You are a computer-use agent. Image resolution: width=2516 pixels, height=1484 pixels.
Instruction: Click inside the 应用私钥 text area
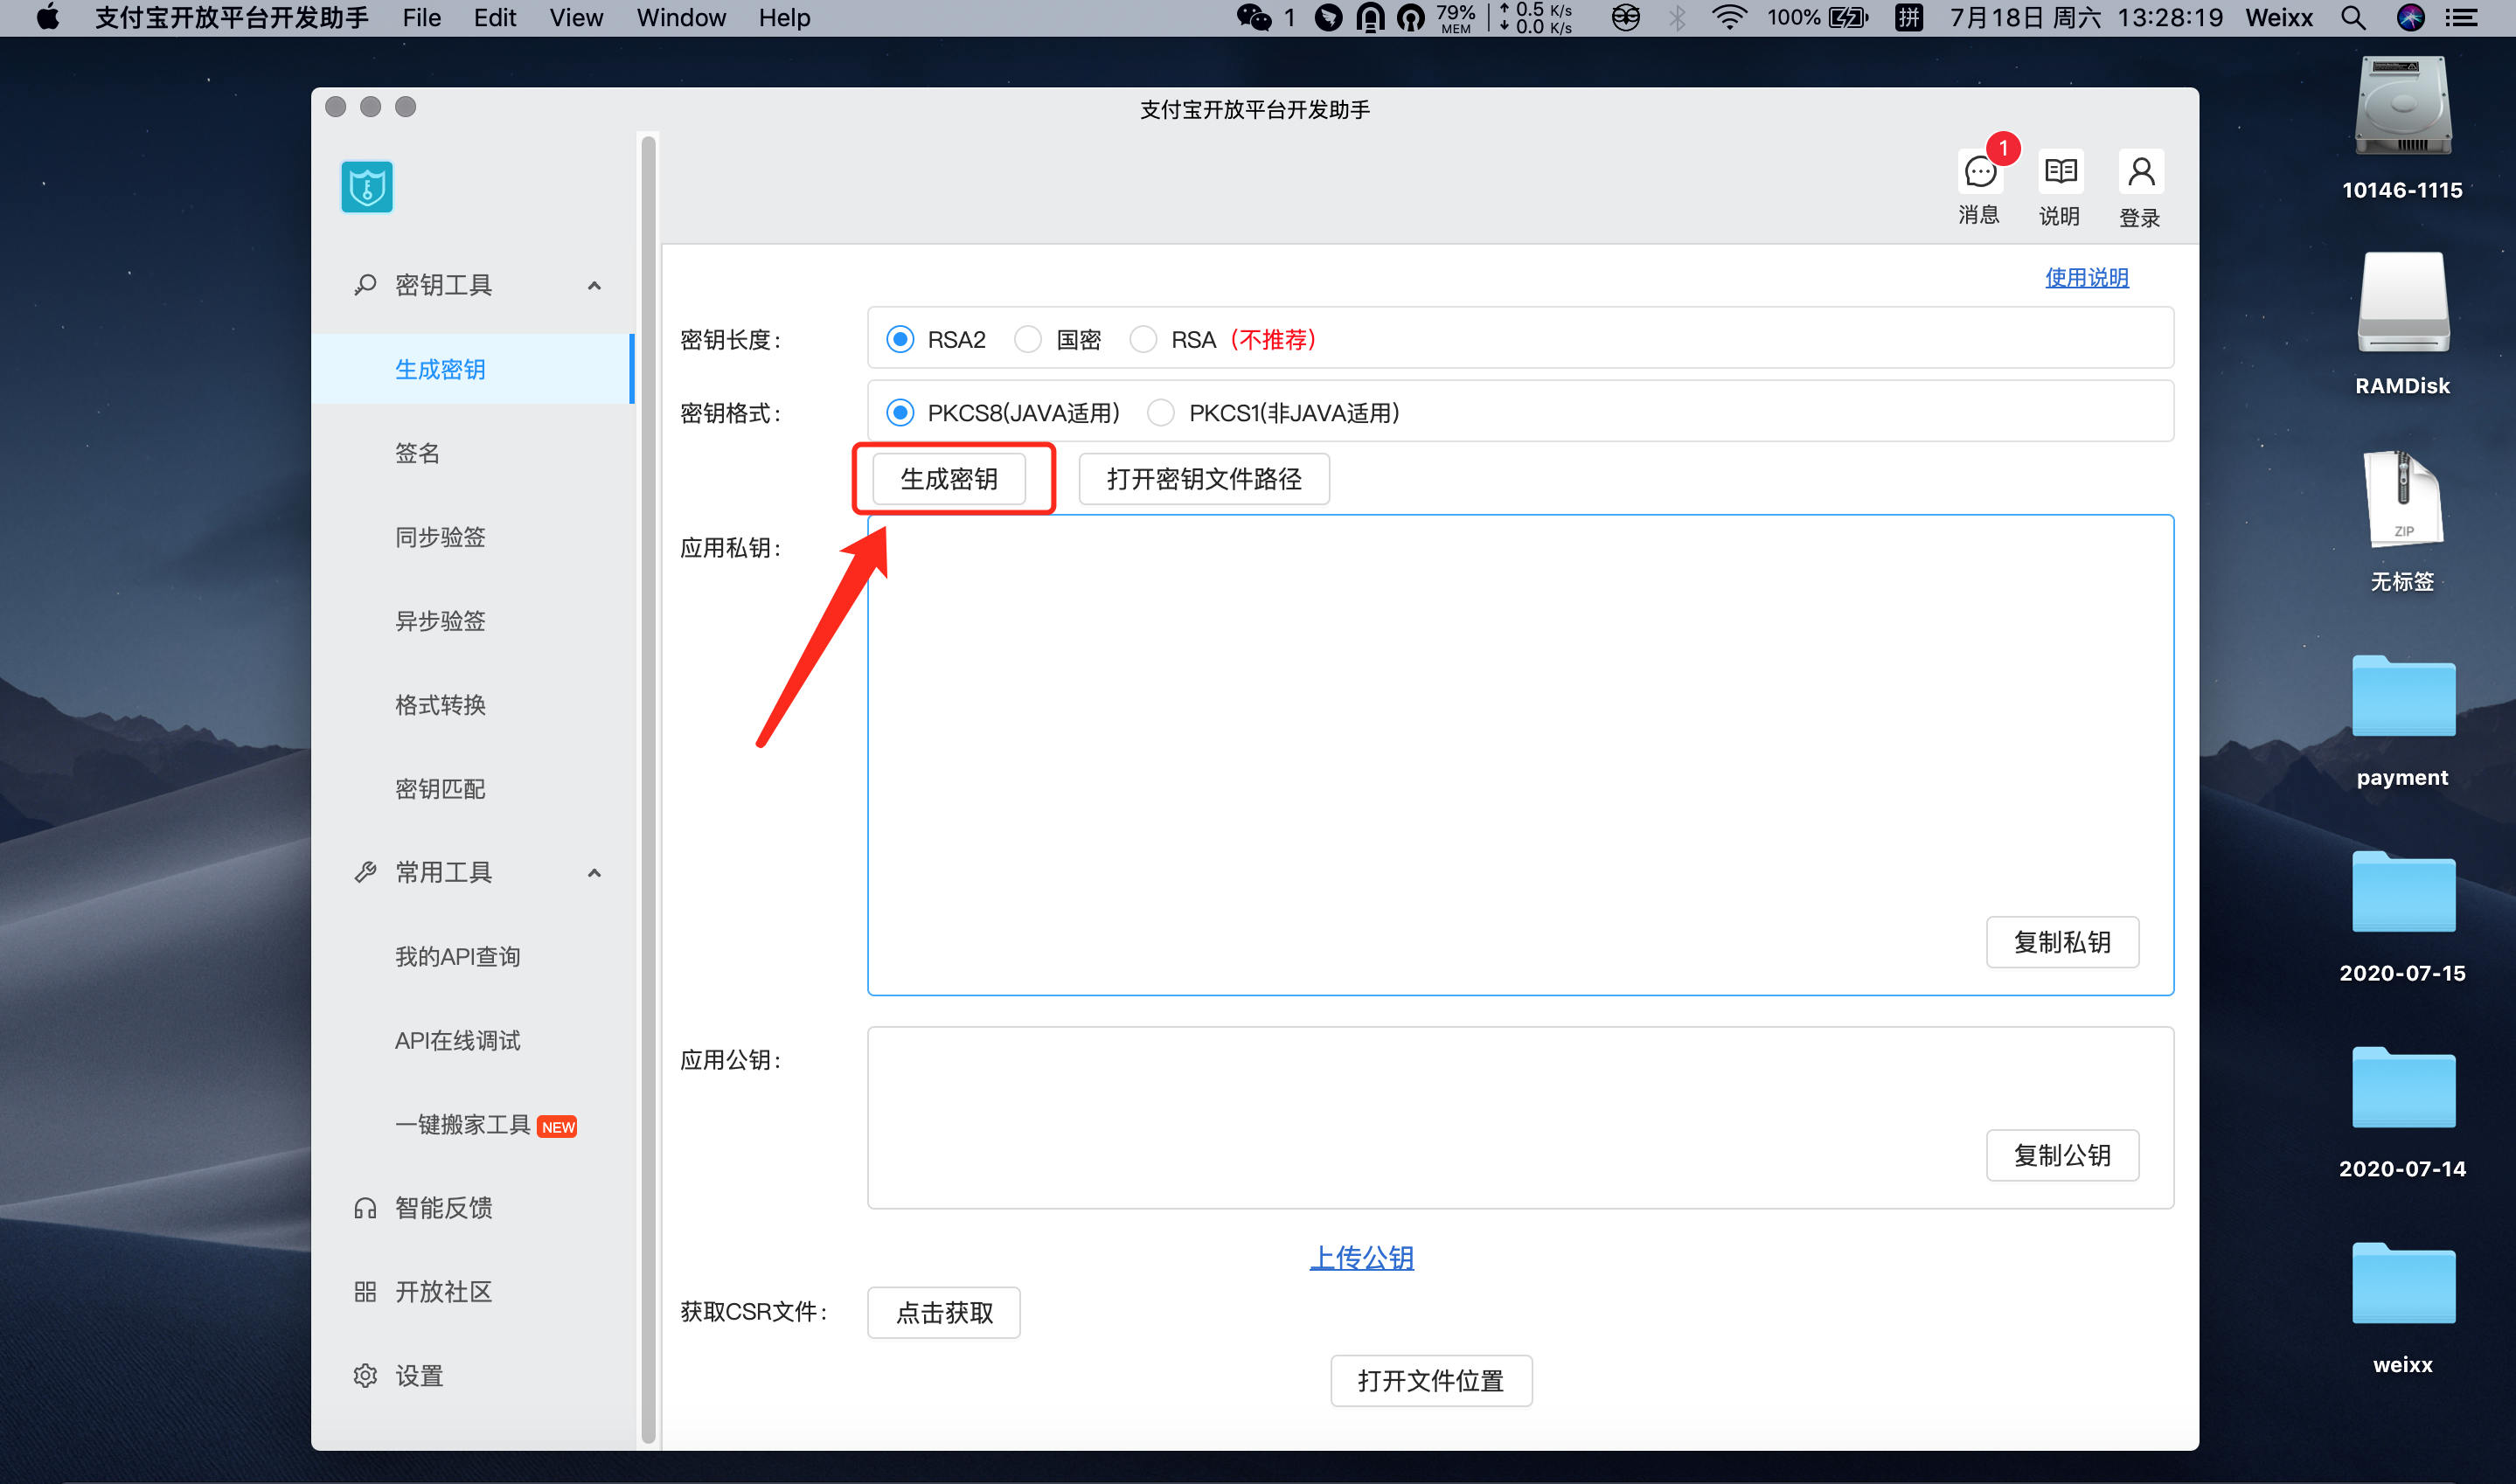pyautogui.click(x=1520, y=755)
